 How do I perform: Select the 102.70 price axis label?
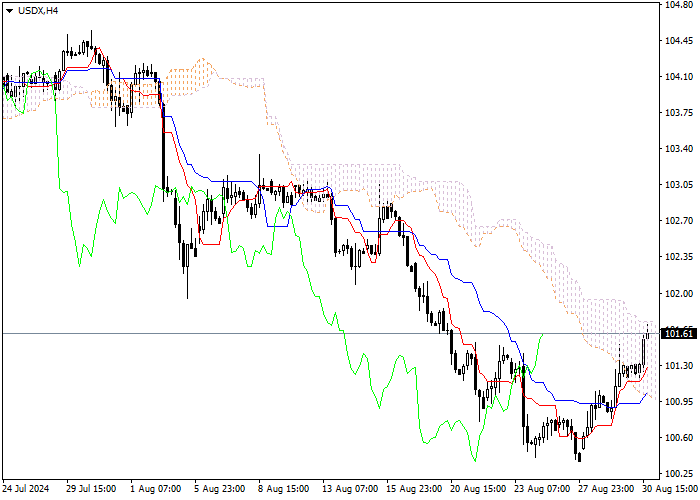tap(679, 221)
